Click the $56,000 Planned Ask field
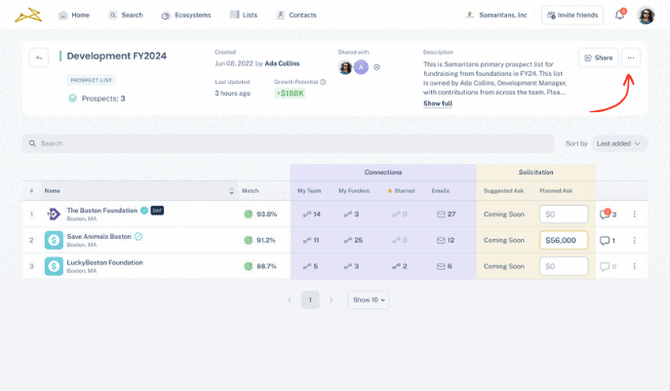This screenshot has width=670, height=391. click(564, 240)
